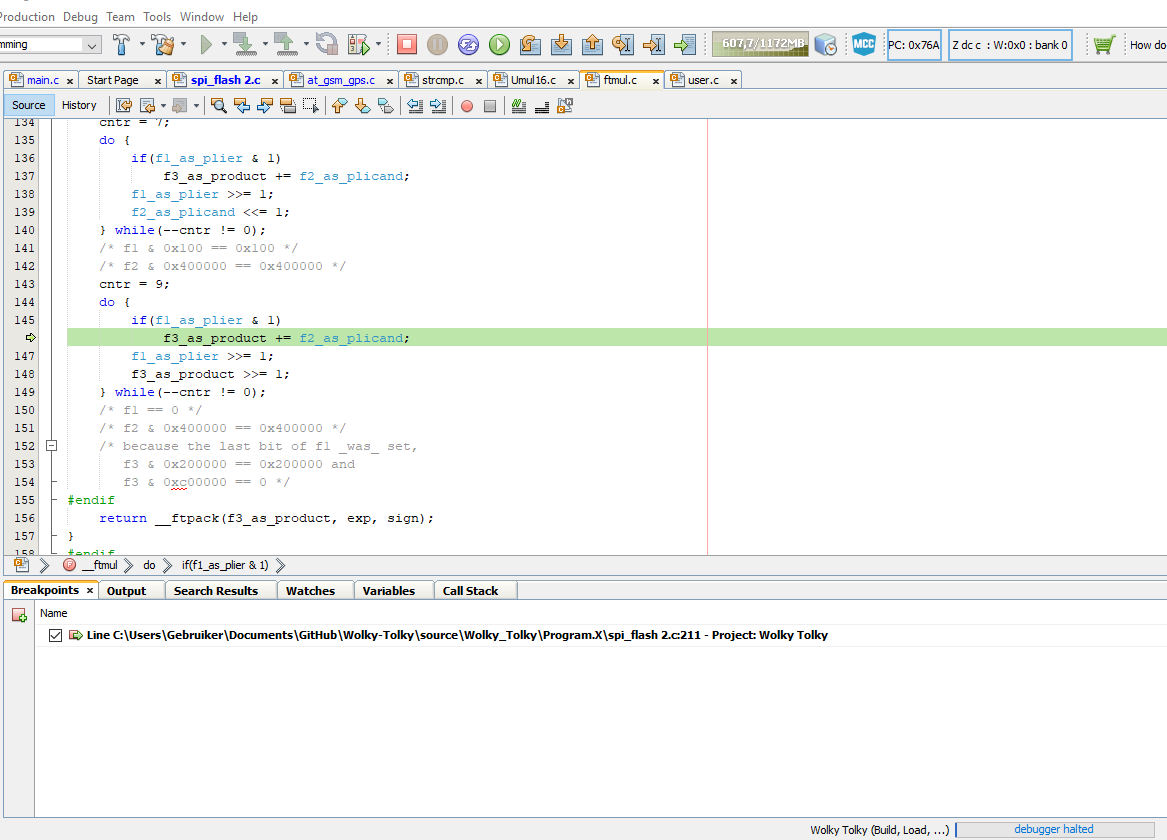Toggle Rectangular Selection icon

click(310, 106)
